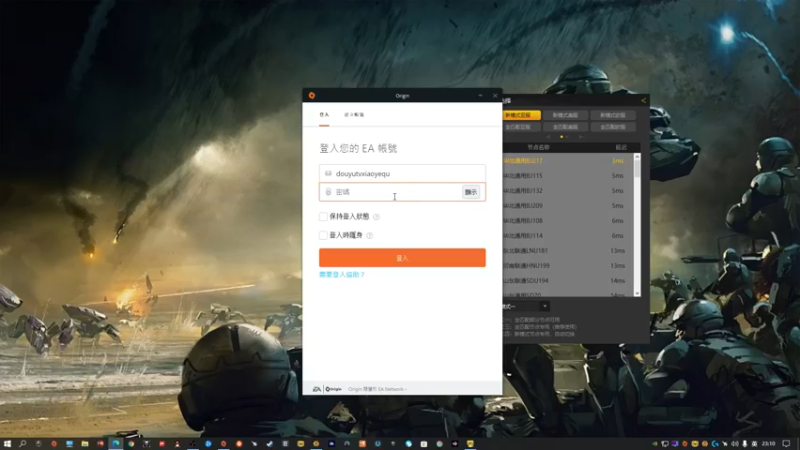
Task: Click the 顯示 show-password button
Action: tap(471, 192)
